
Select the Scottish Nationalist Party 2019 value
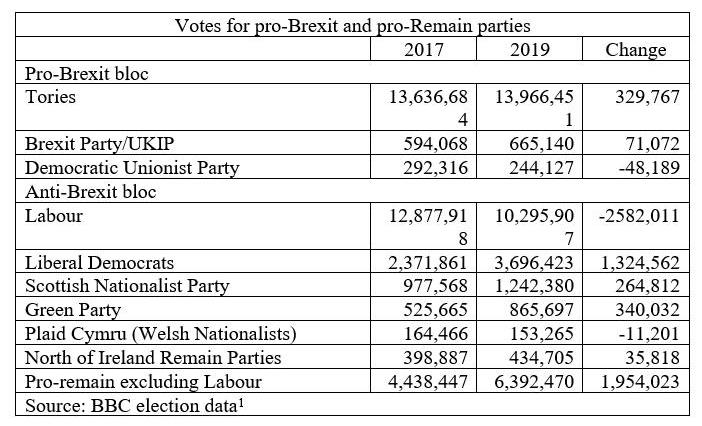pos(534,286)
